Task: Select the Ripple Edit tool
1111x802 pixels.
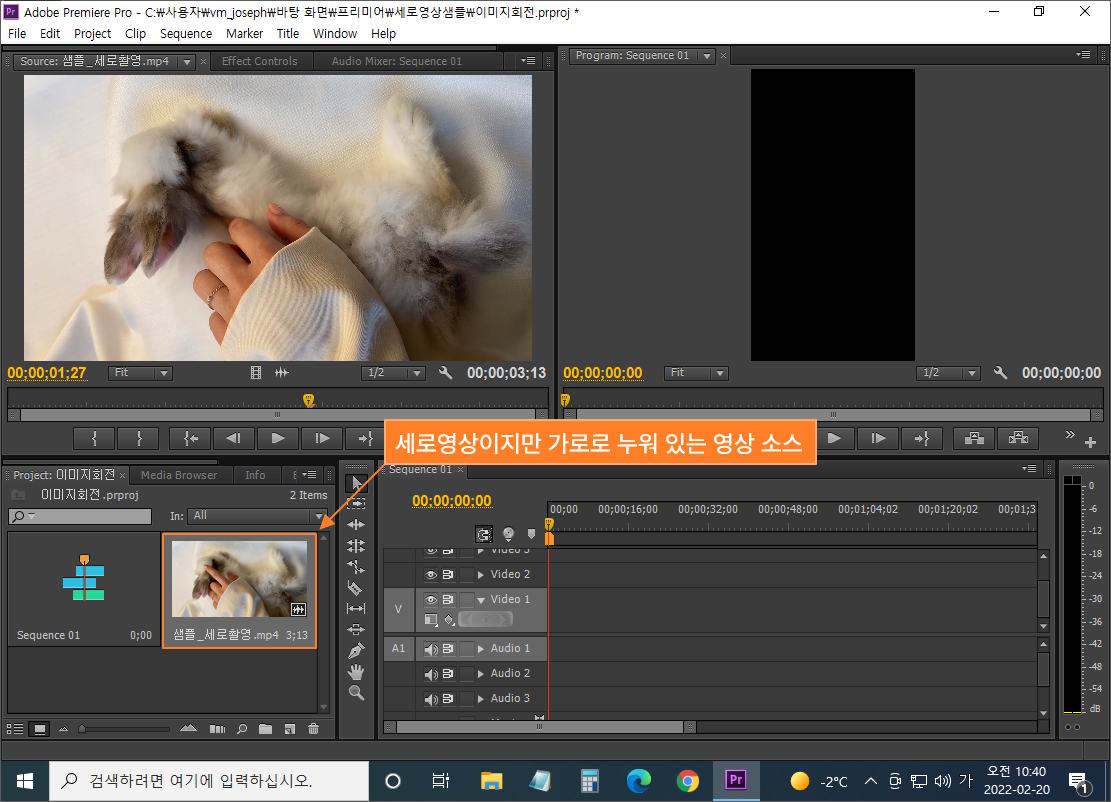Action: (356, 524)
